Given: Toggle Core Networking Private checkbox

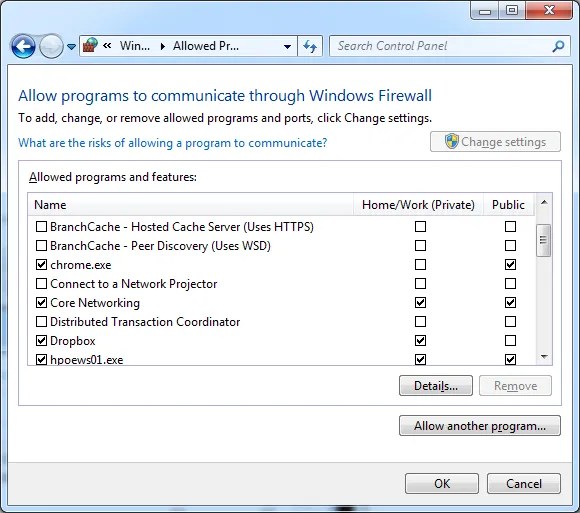Looking at the screenshot, I should (420, 303).
